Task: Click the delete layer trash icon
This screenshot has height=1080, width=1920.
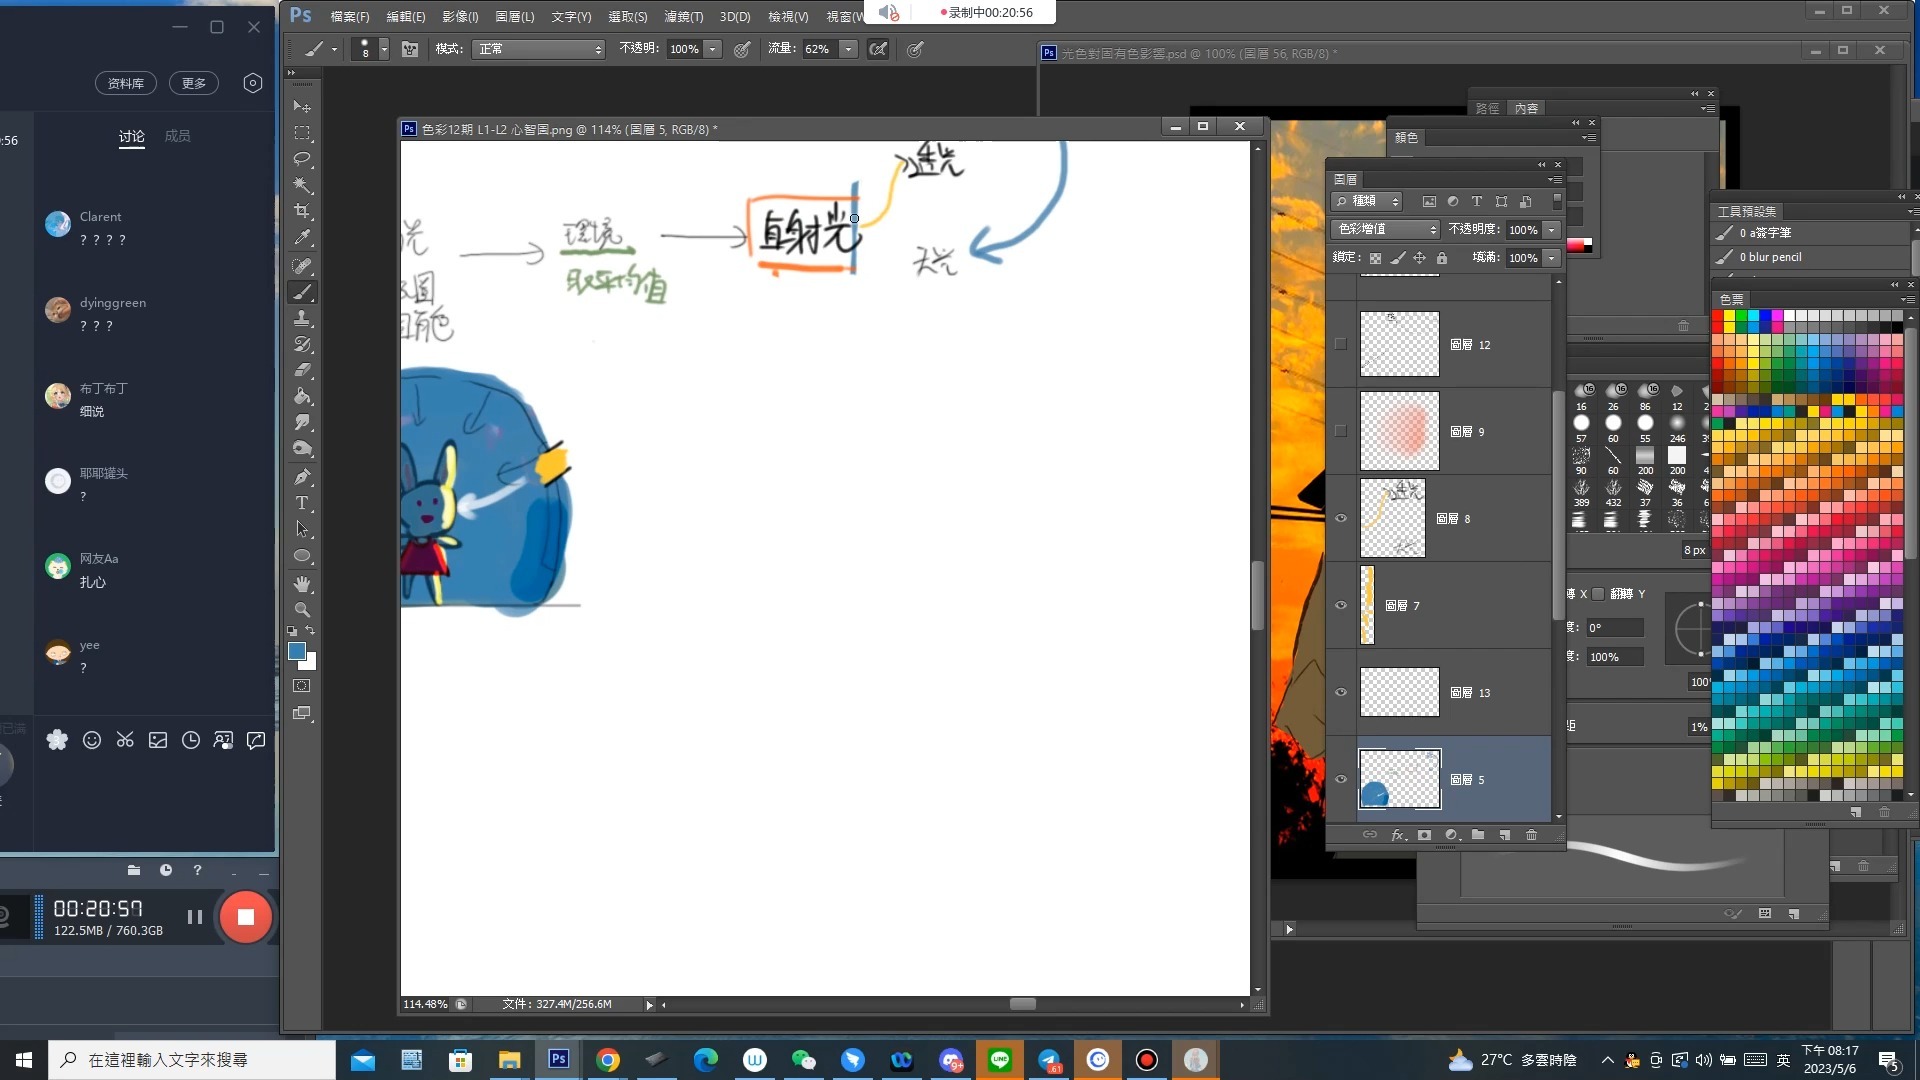Action: [1531, 835]
